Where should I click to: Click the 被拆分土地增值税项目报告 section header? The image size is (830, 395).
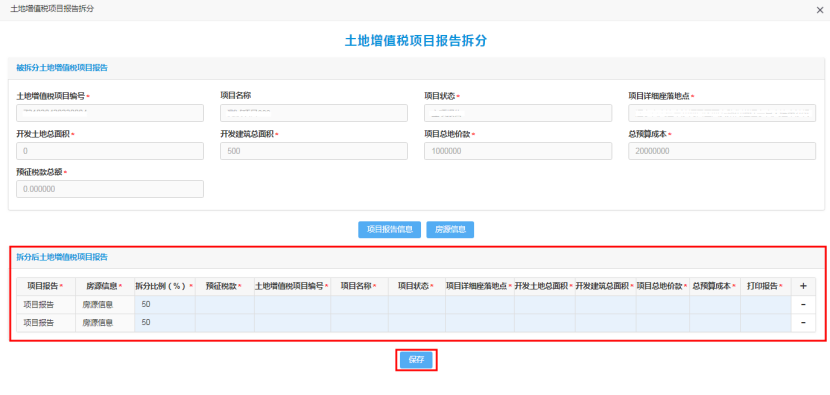(x=62, y=68)
